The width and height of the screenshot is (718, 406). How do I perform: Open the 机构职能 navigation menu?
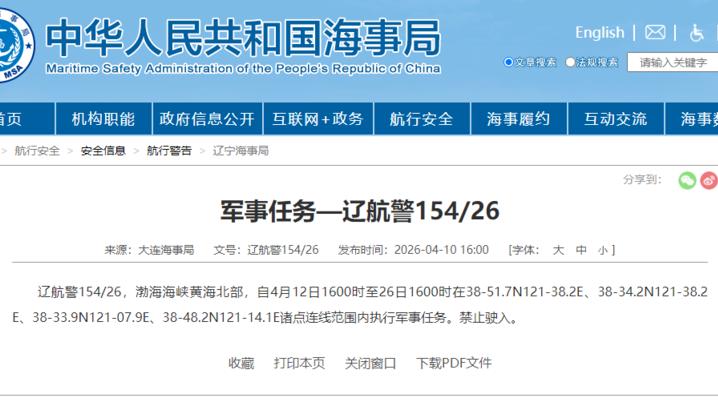(x=103, y=119)
